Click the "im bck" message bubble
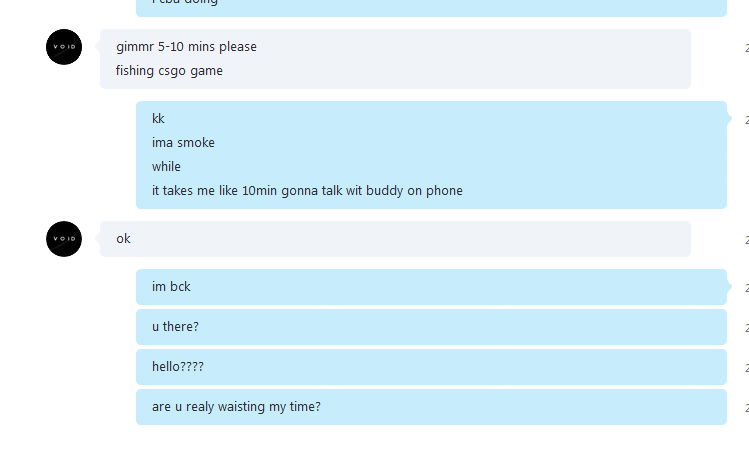The height and width of the screenshot is (469, 749). 431,287
